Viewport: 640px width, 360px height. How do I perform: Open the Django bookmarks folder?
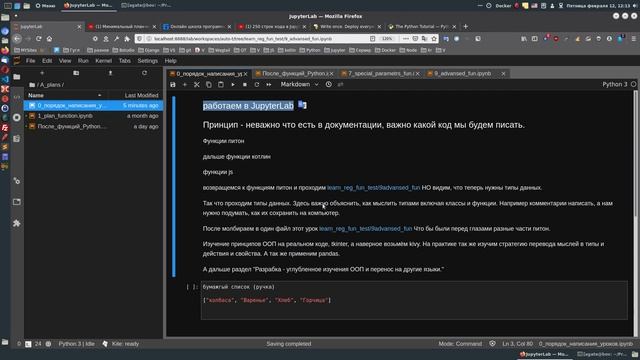click(149, 50)
